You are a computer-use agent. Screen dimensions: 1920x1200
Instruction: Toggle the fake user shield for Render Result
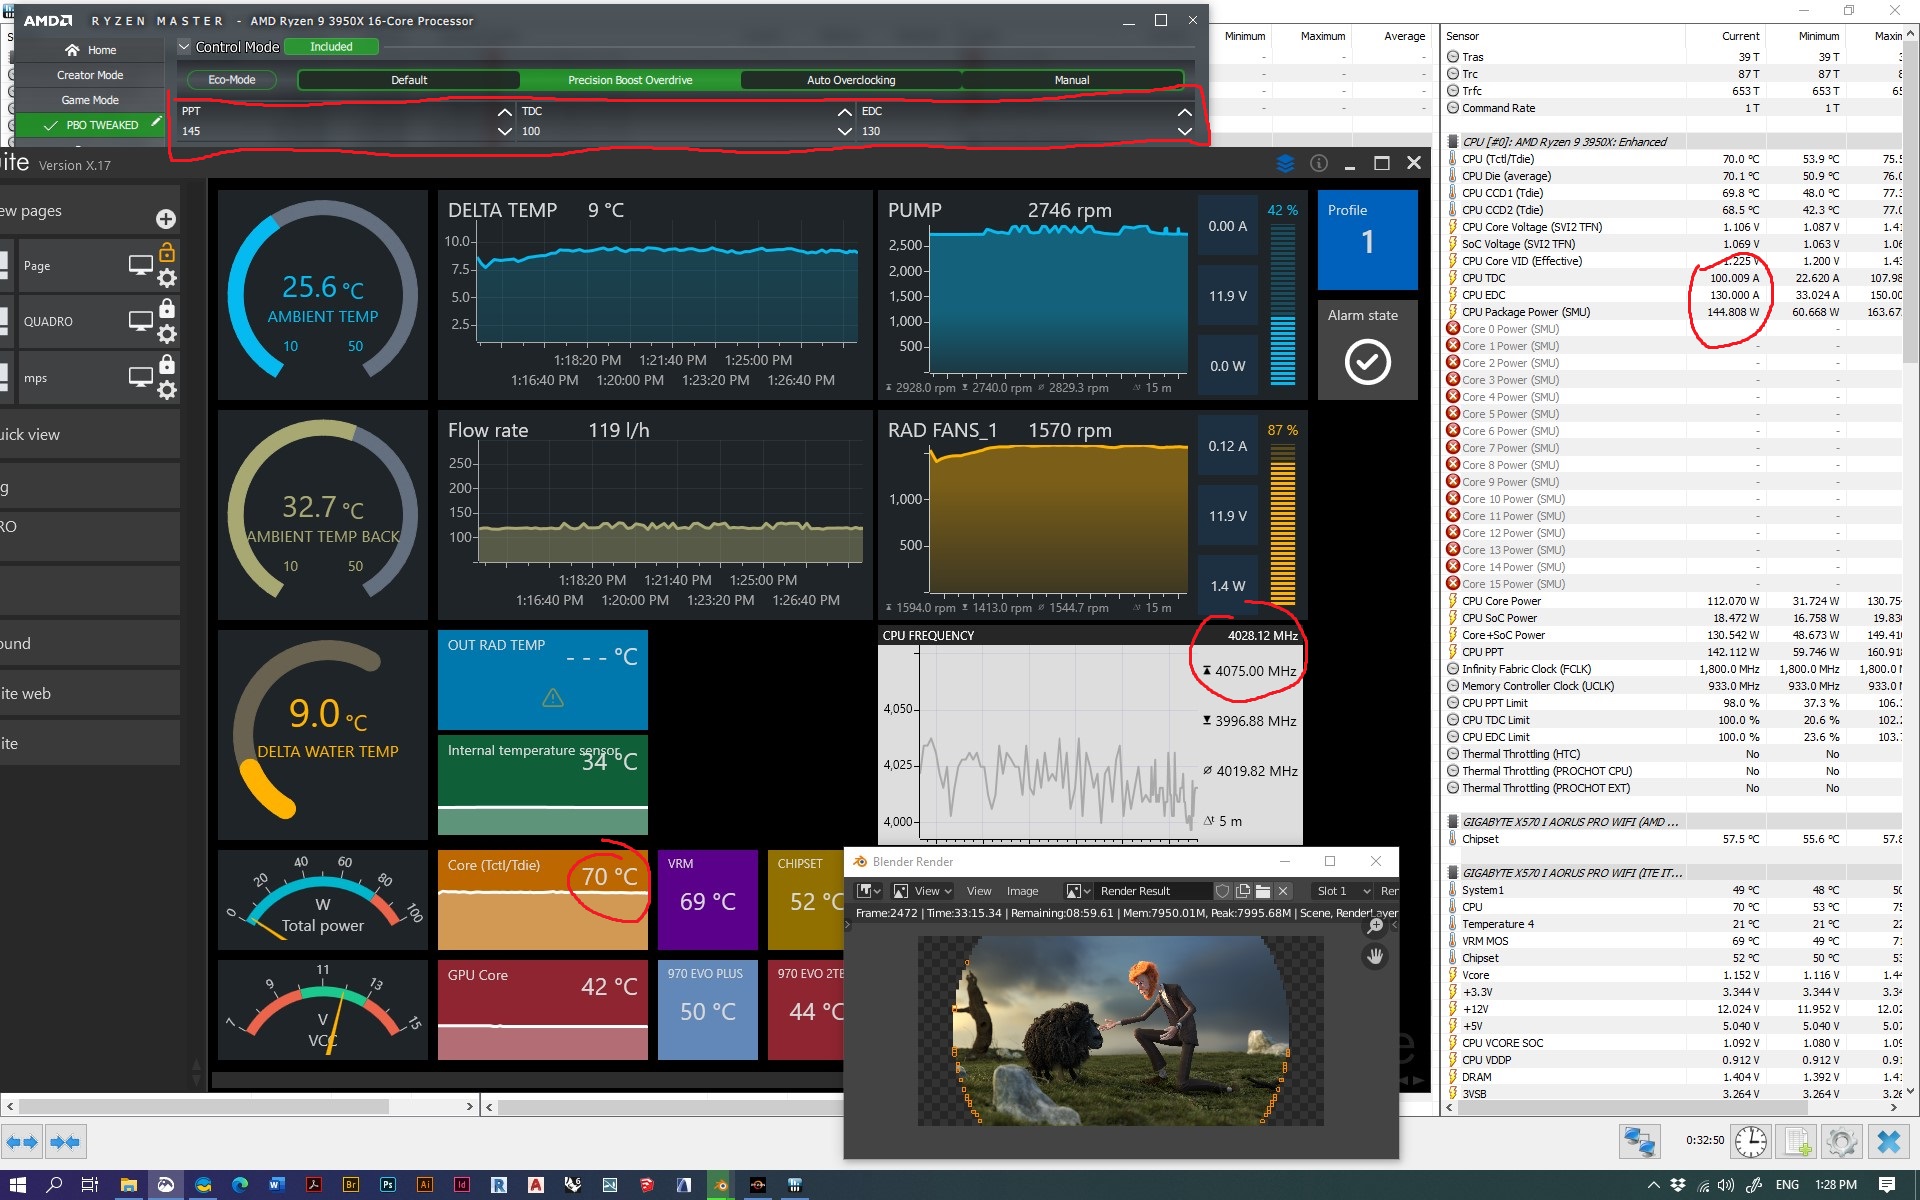click(1222, 891)
